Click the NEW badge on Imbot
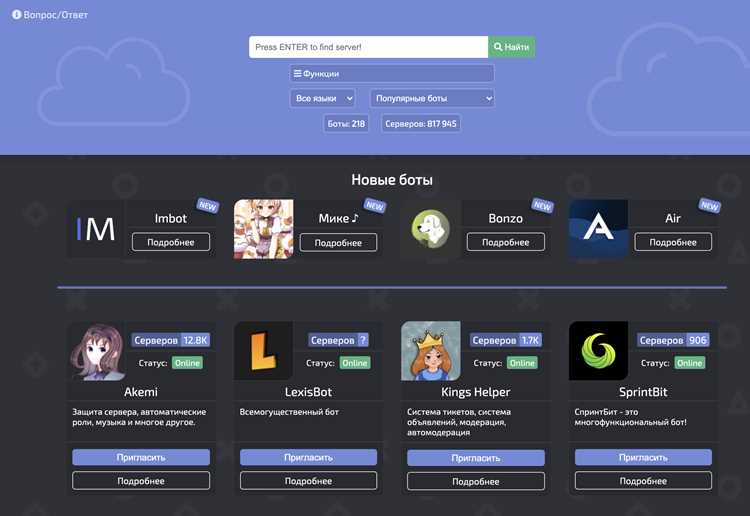 [208, 205]
